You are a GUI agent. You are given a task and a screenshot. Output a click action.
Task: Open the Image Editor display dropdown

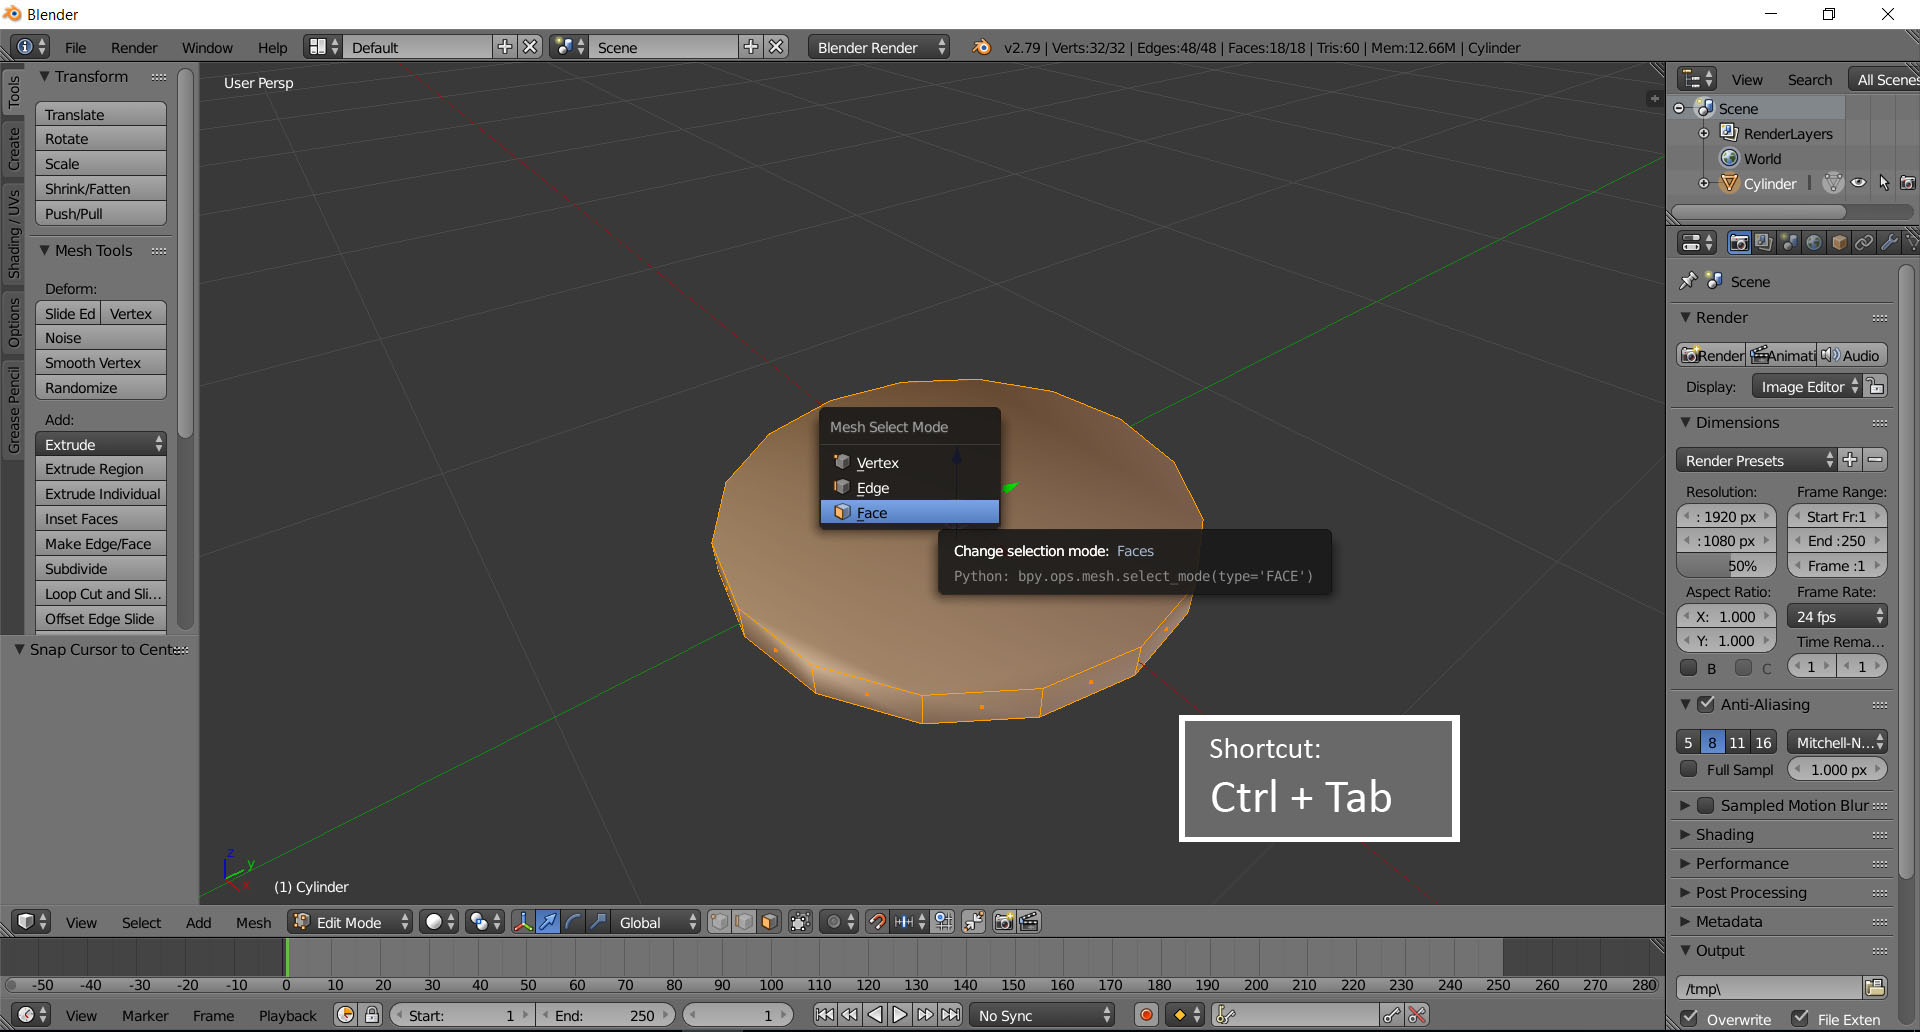pos(1807,387)
